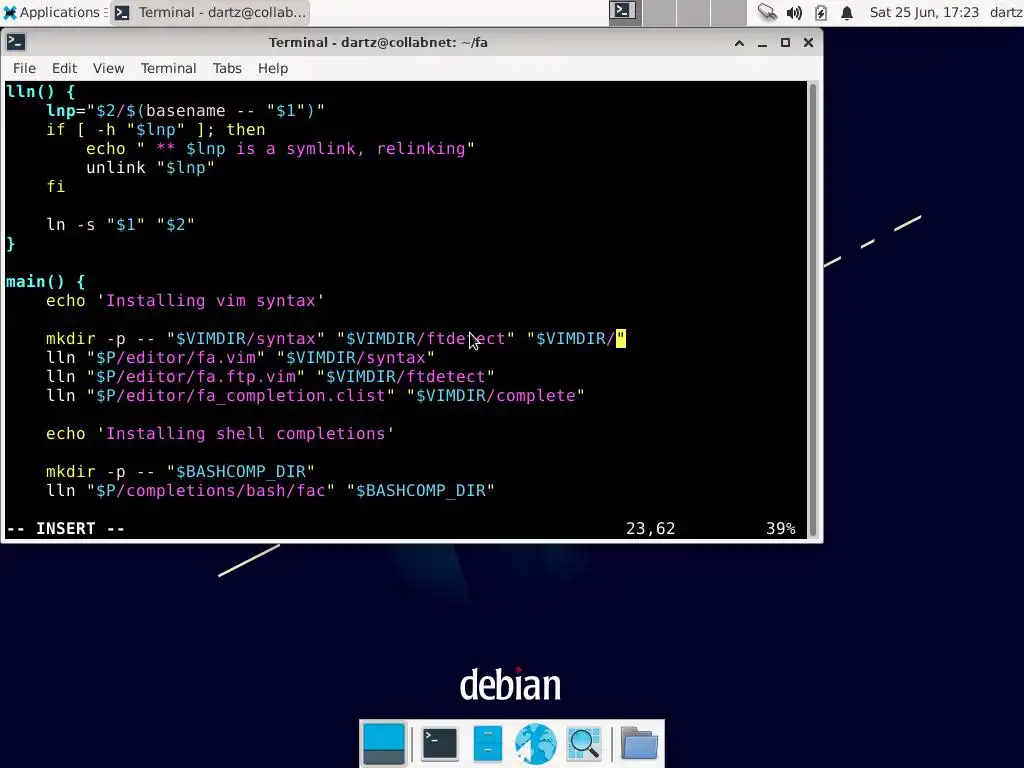The image size is (1024, 768).
Task: Open the Applications menu
Action: pos(54,12)
